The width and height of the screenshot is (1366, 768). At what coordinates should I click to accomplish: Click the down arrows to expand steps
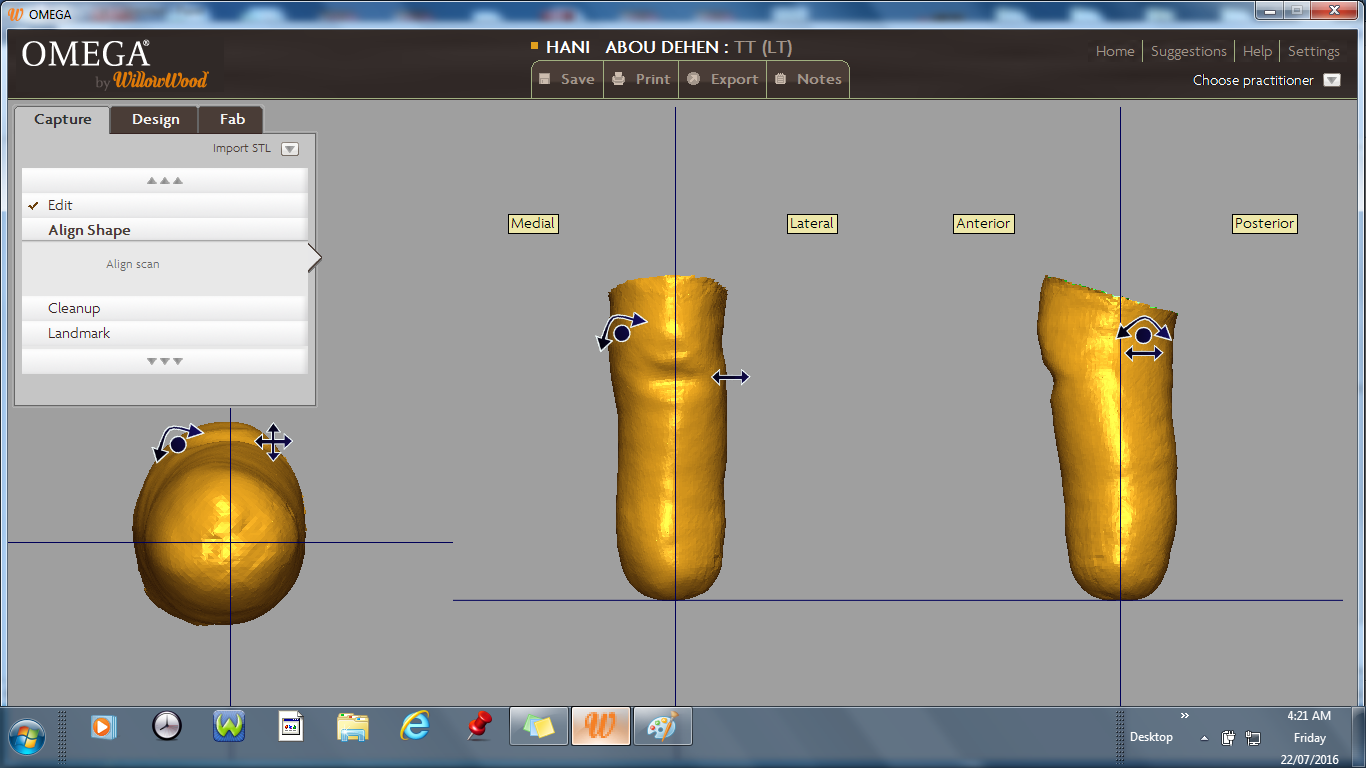[x=165, y=361]
